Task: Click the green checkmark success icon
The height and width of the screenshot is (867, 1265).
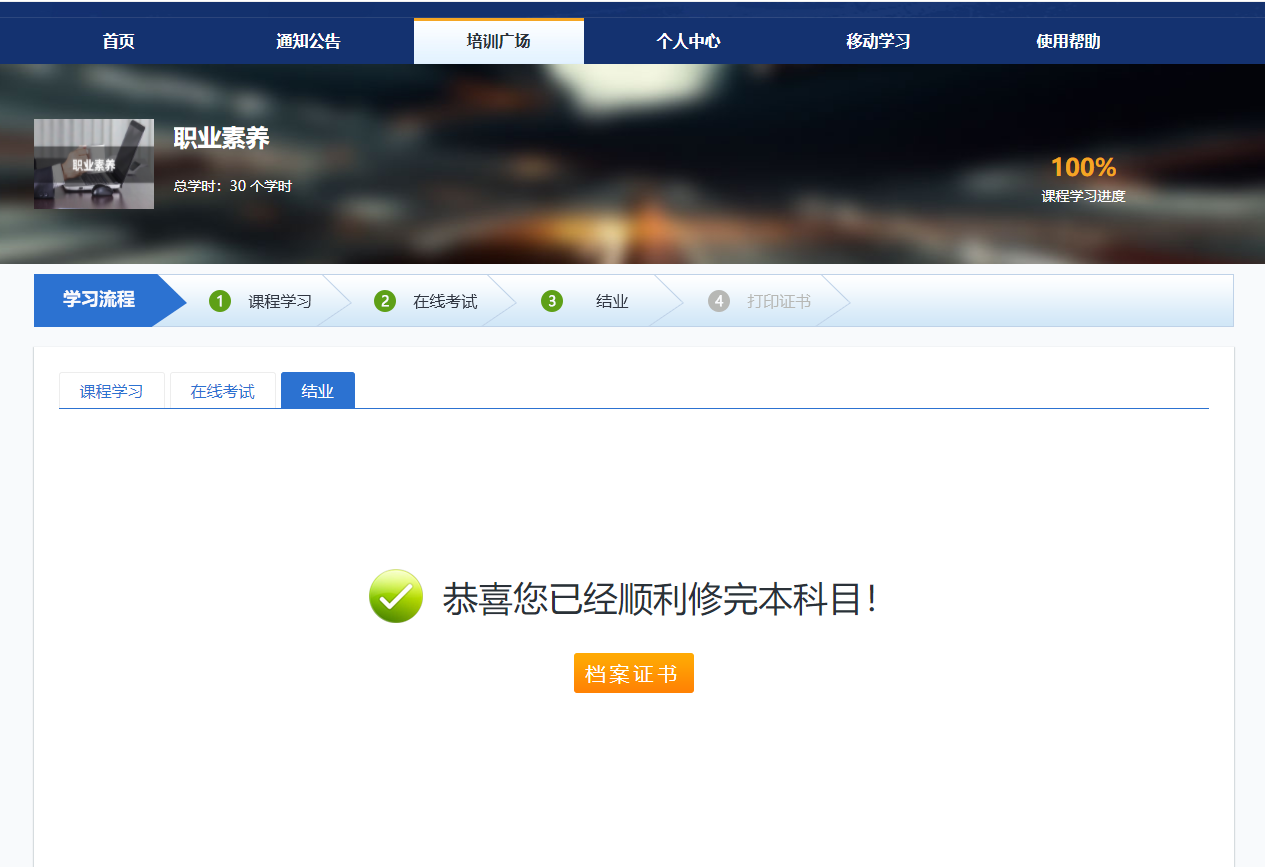Action: (396, 596)
